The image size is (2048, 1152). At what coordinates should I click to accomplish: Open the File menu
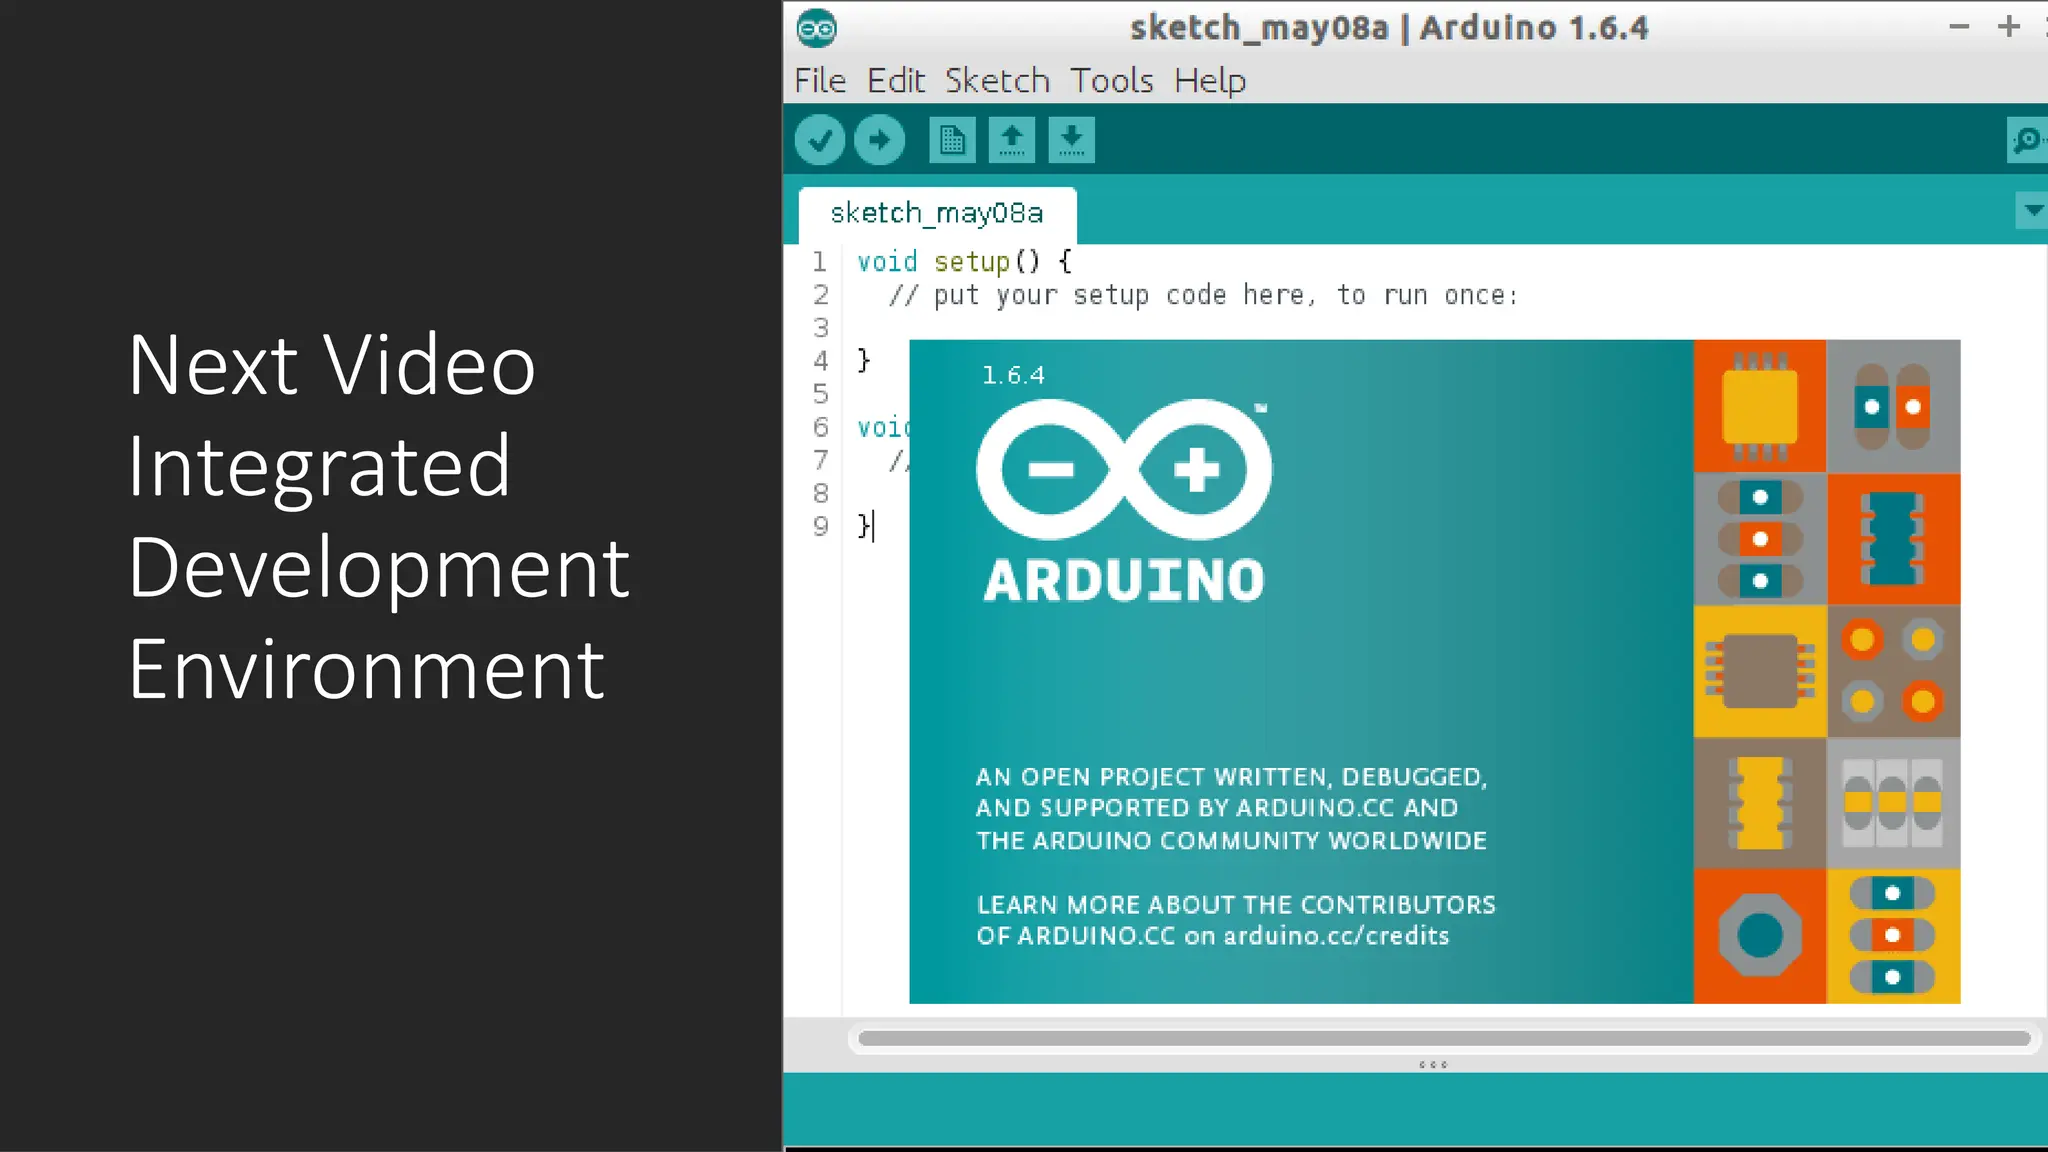click(x=820, y=80)
